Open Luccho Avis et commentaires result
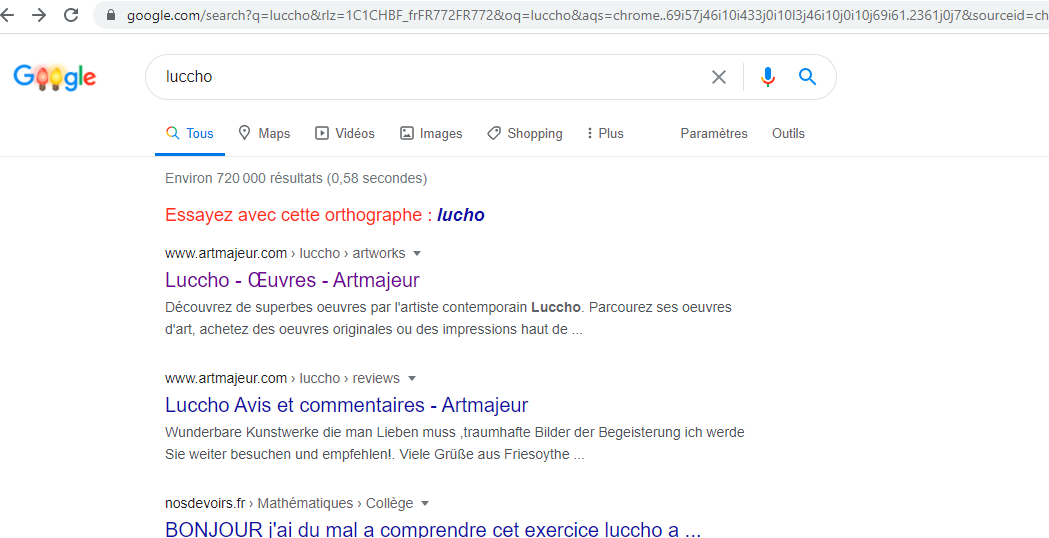1049x538 pixels. click(x=347, y=405)
